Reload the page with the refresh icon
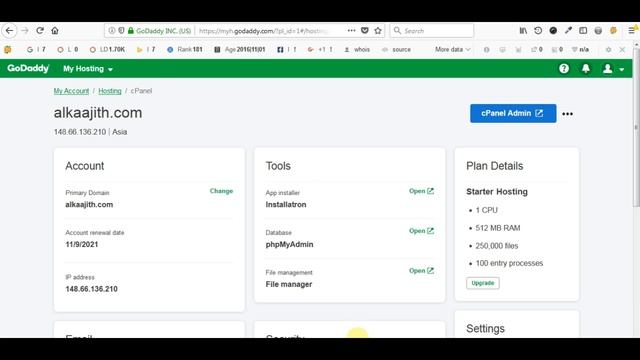Screen dimensions: 640x360 40,31
